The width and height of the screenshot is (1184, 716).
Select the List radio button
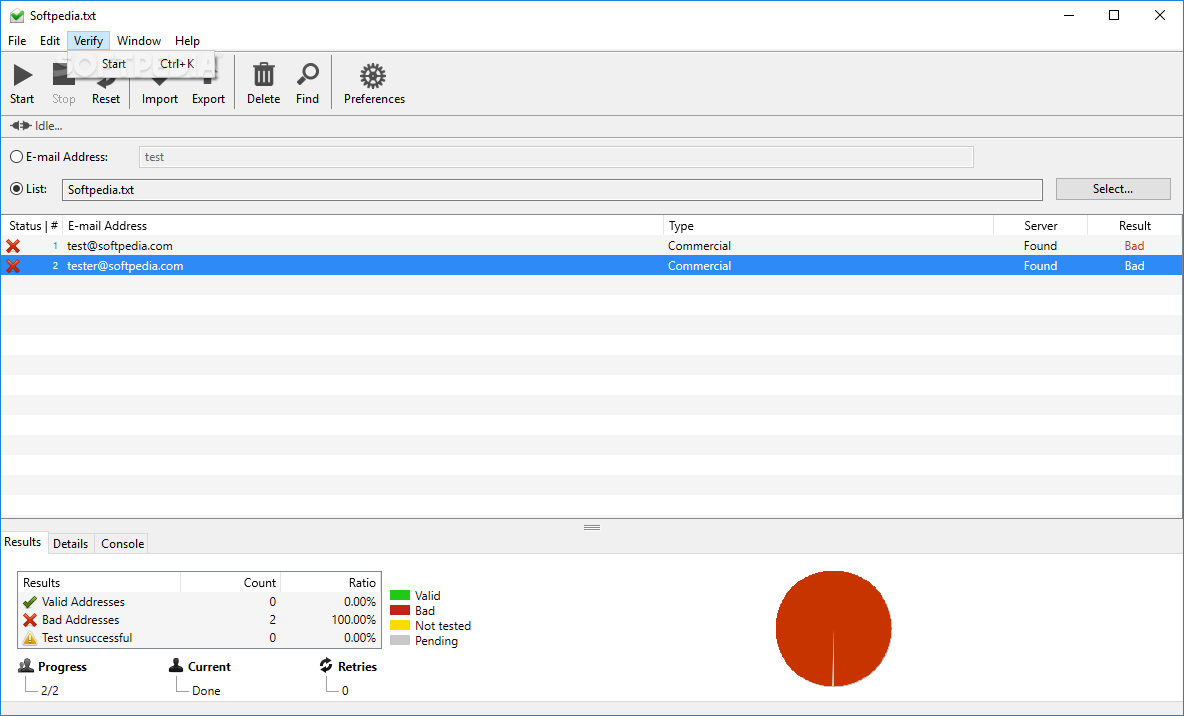pyautogui.click(x=16, y=189)
